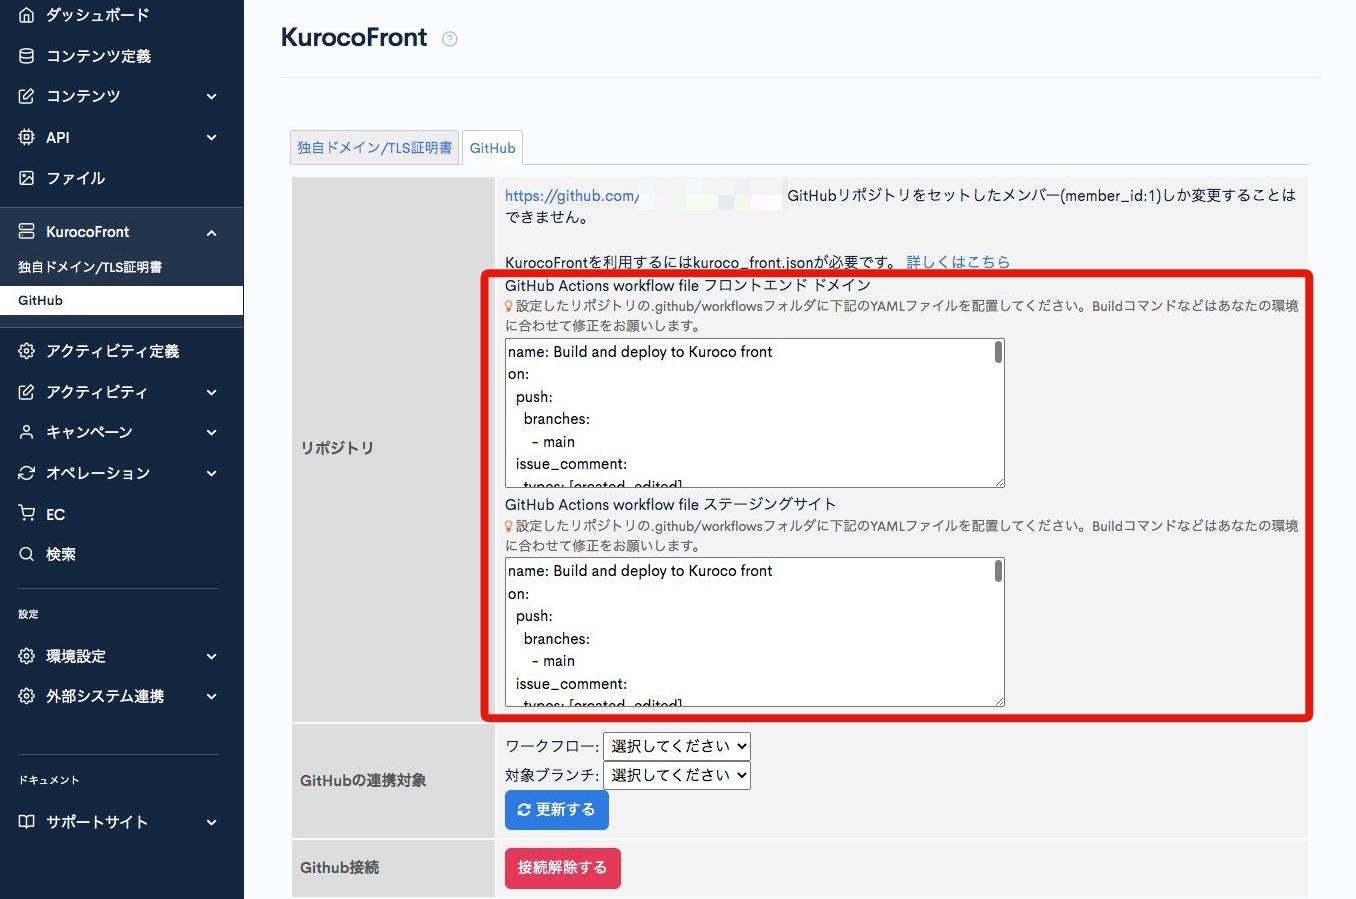Image resolution: width=1356 pixels, height=899 pixels.
Task: Click the blue 更新する button
Action: [557, 810]
